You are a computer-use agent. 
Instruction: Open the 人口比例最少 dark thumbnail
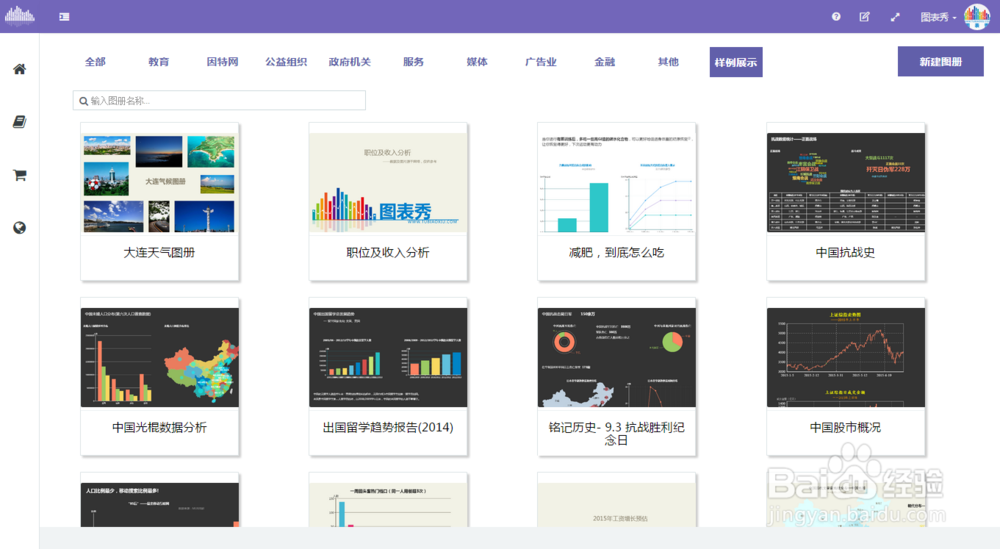tap(159, 504)
